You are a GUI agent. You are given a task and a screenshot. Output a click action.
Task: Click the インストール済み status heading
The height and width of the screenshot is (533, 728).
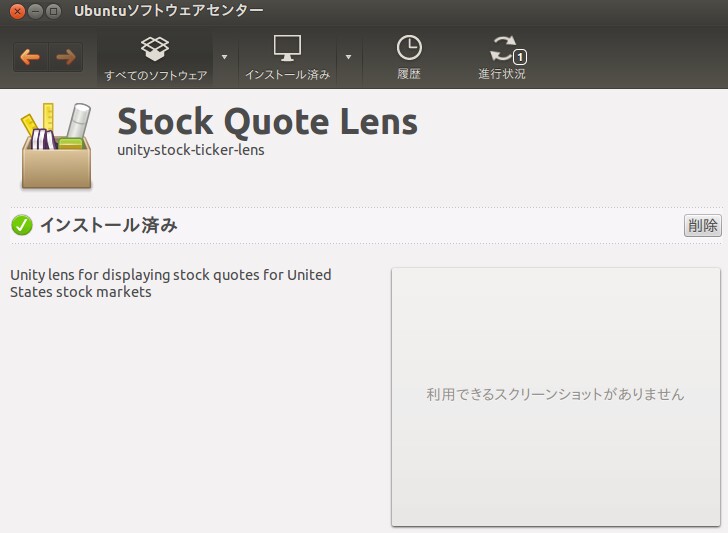[109, 225]
